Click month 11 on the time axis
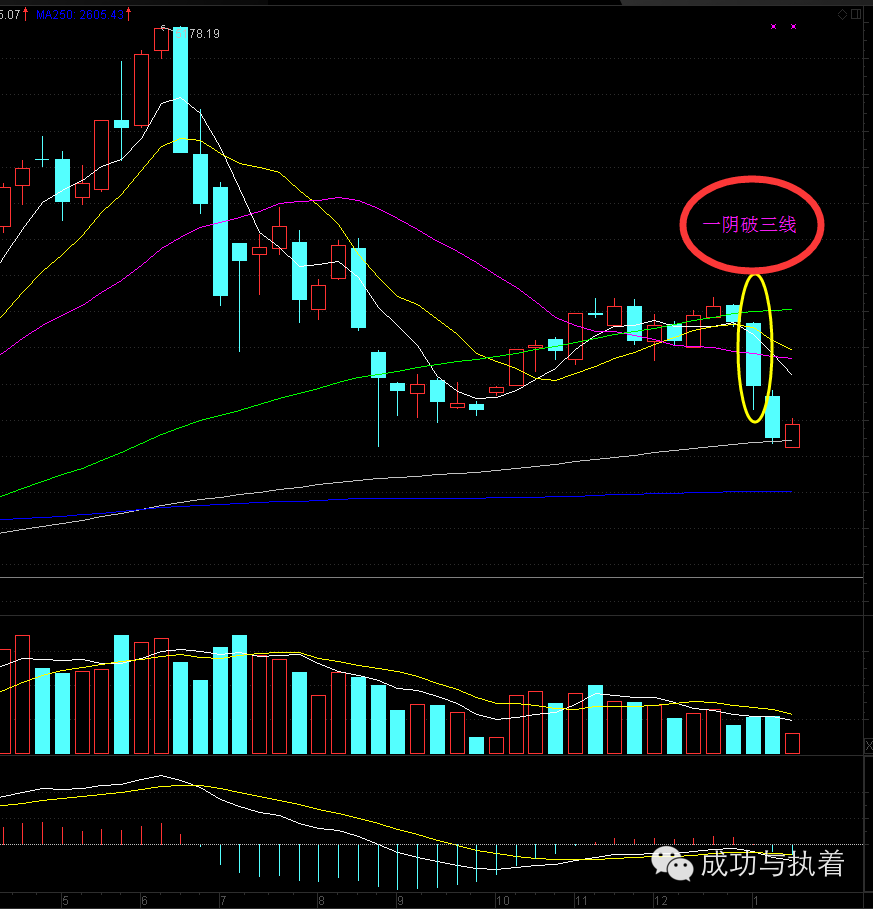Viewport: 873px width, 909px height. coord(581,901)
